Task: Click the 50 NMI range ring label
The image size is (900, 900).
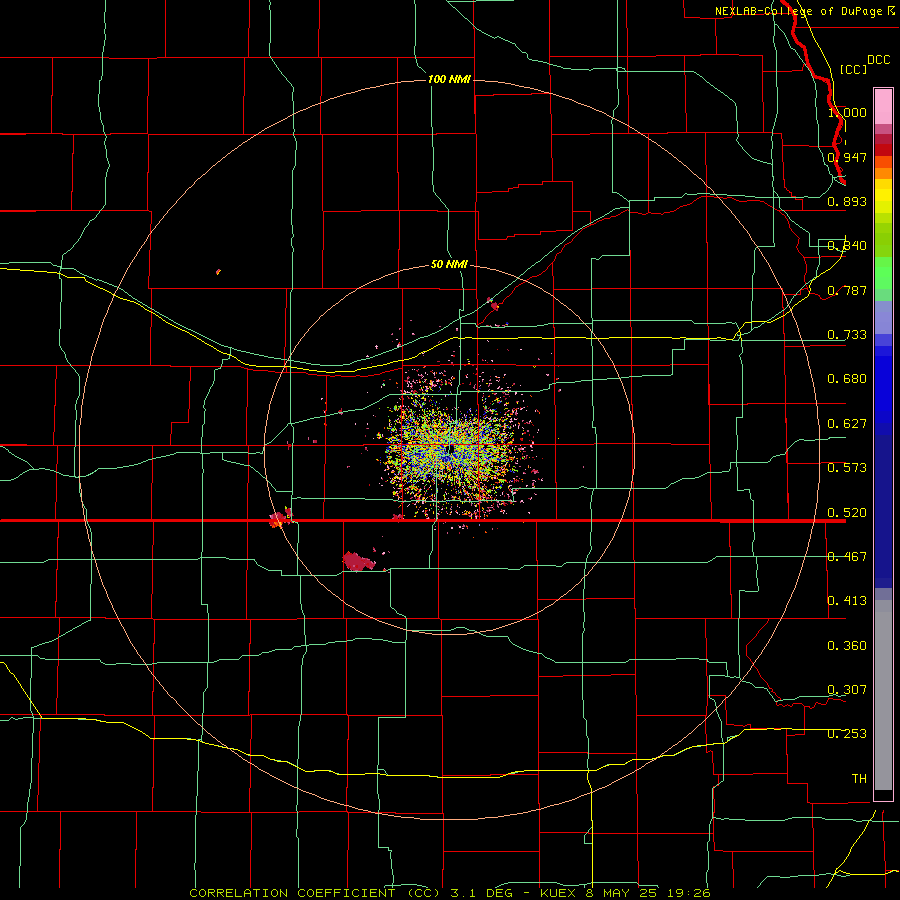Action: (449, 264)
